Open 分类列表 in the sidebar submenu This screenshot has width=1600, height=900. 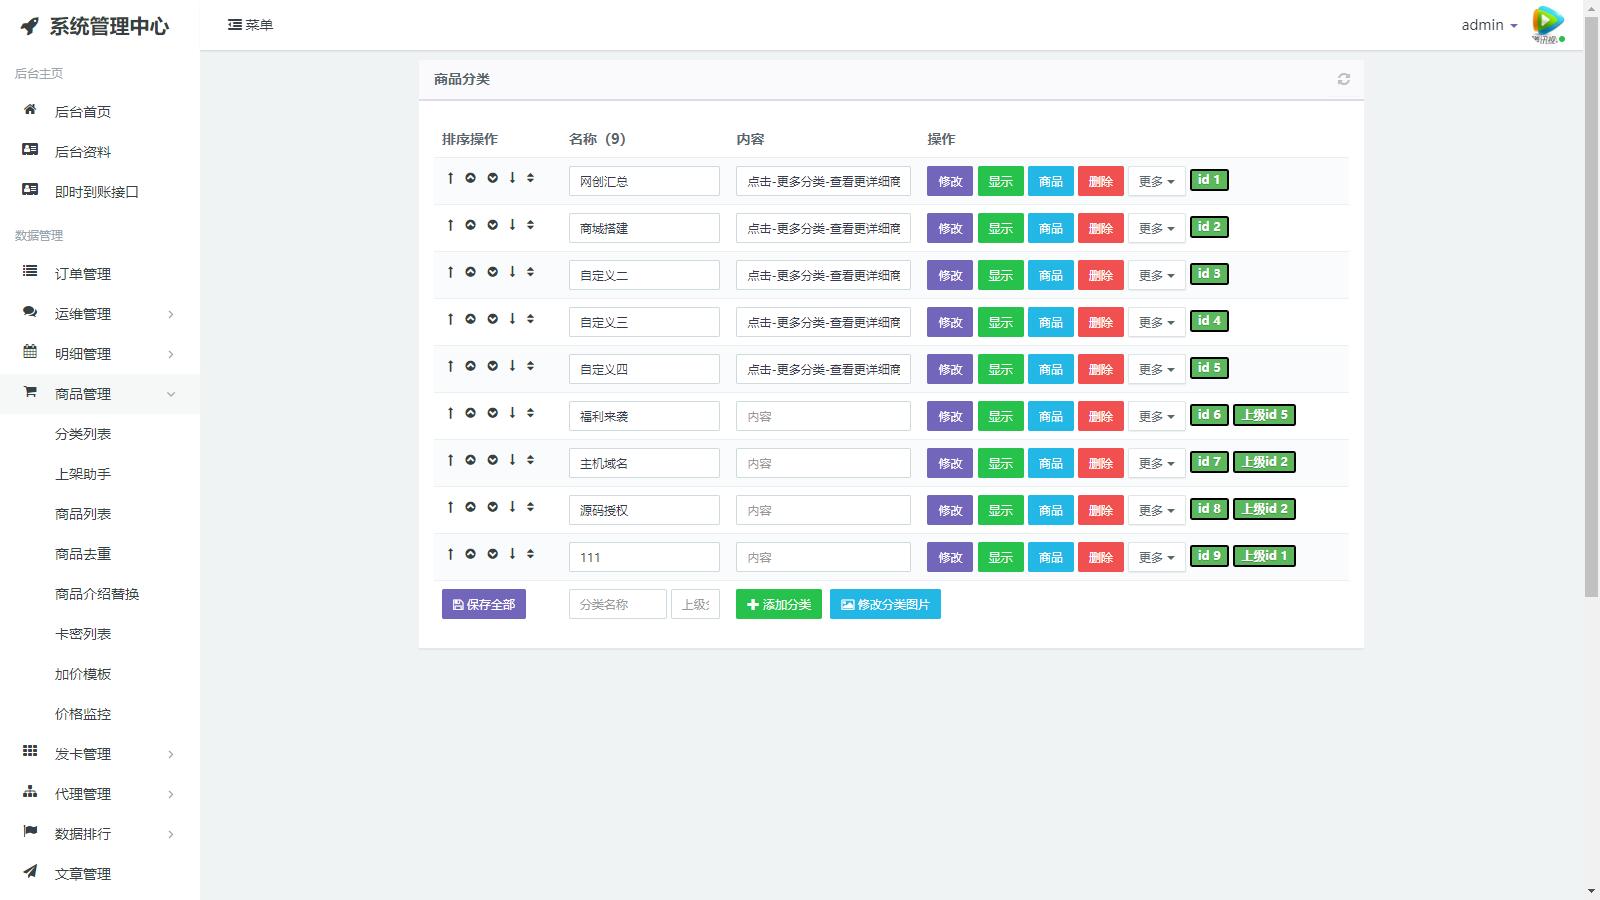pyautogui.click(x=83, y=434)
